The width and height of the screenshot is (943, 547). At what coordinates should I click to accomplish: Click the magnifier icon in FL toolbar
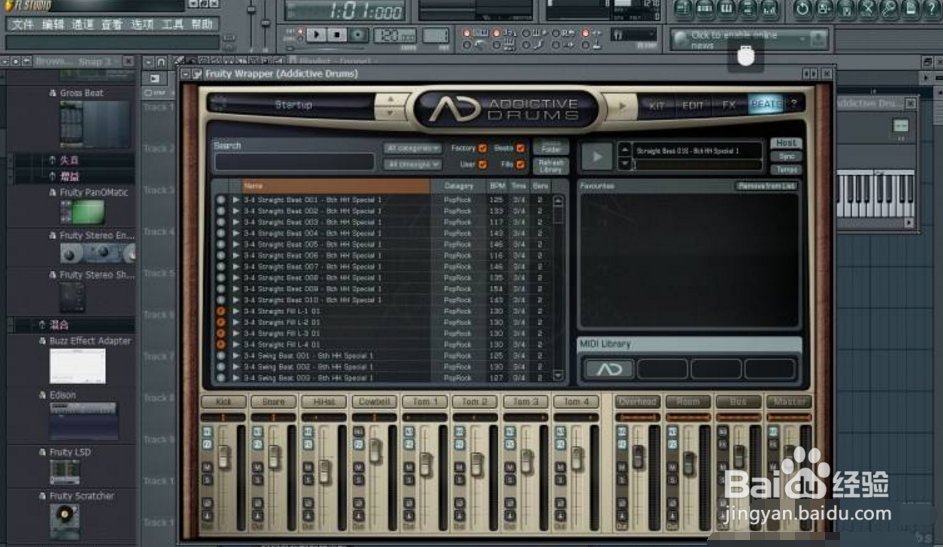coord(889,8)
